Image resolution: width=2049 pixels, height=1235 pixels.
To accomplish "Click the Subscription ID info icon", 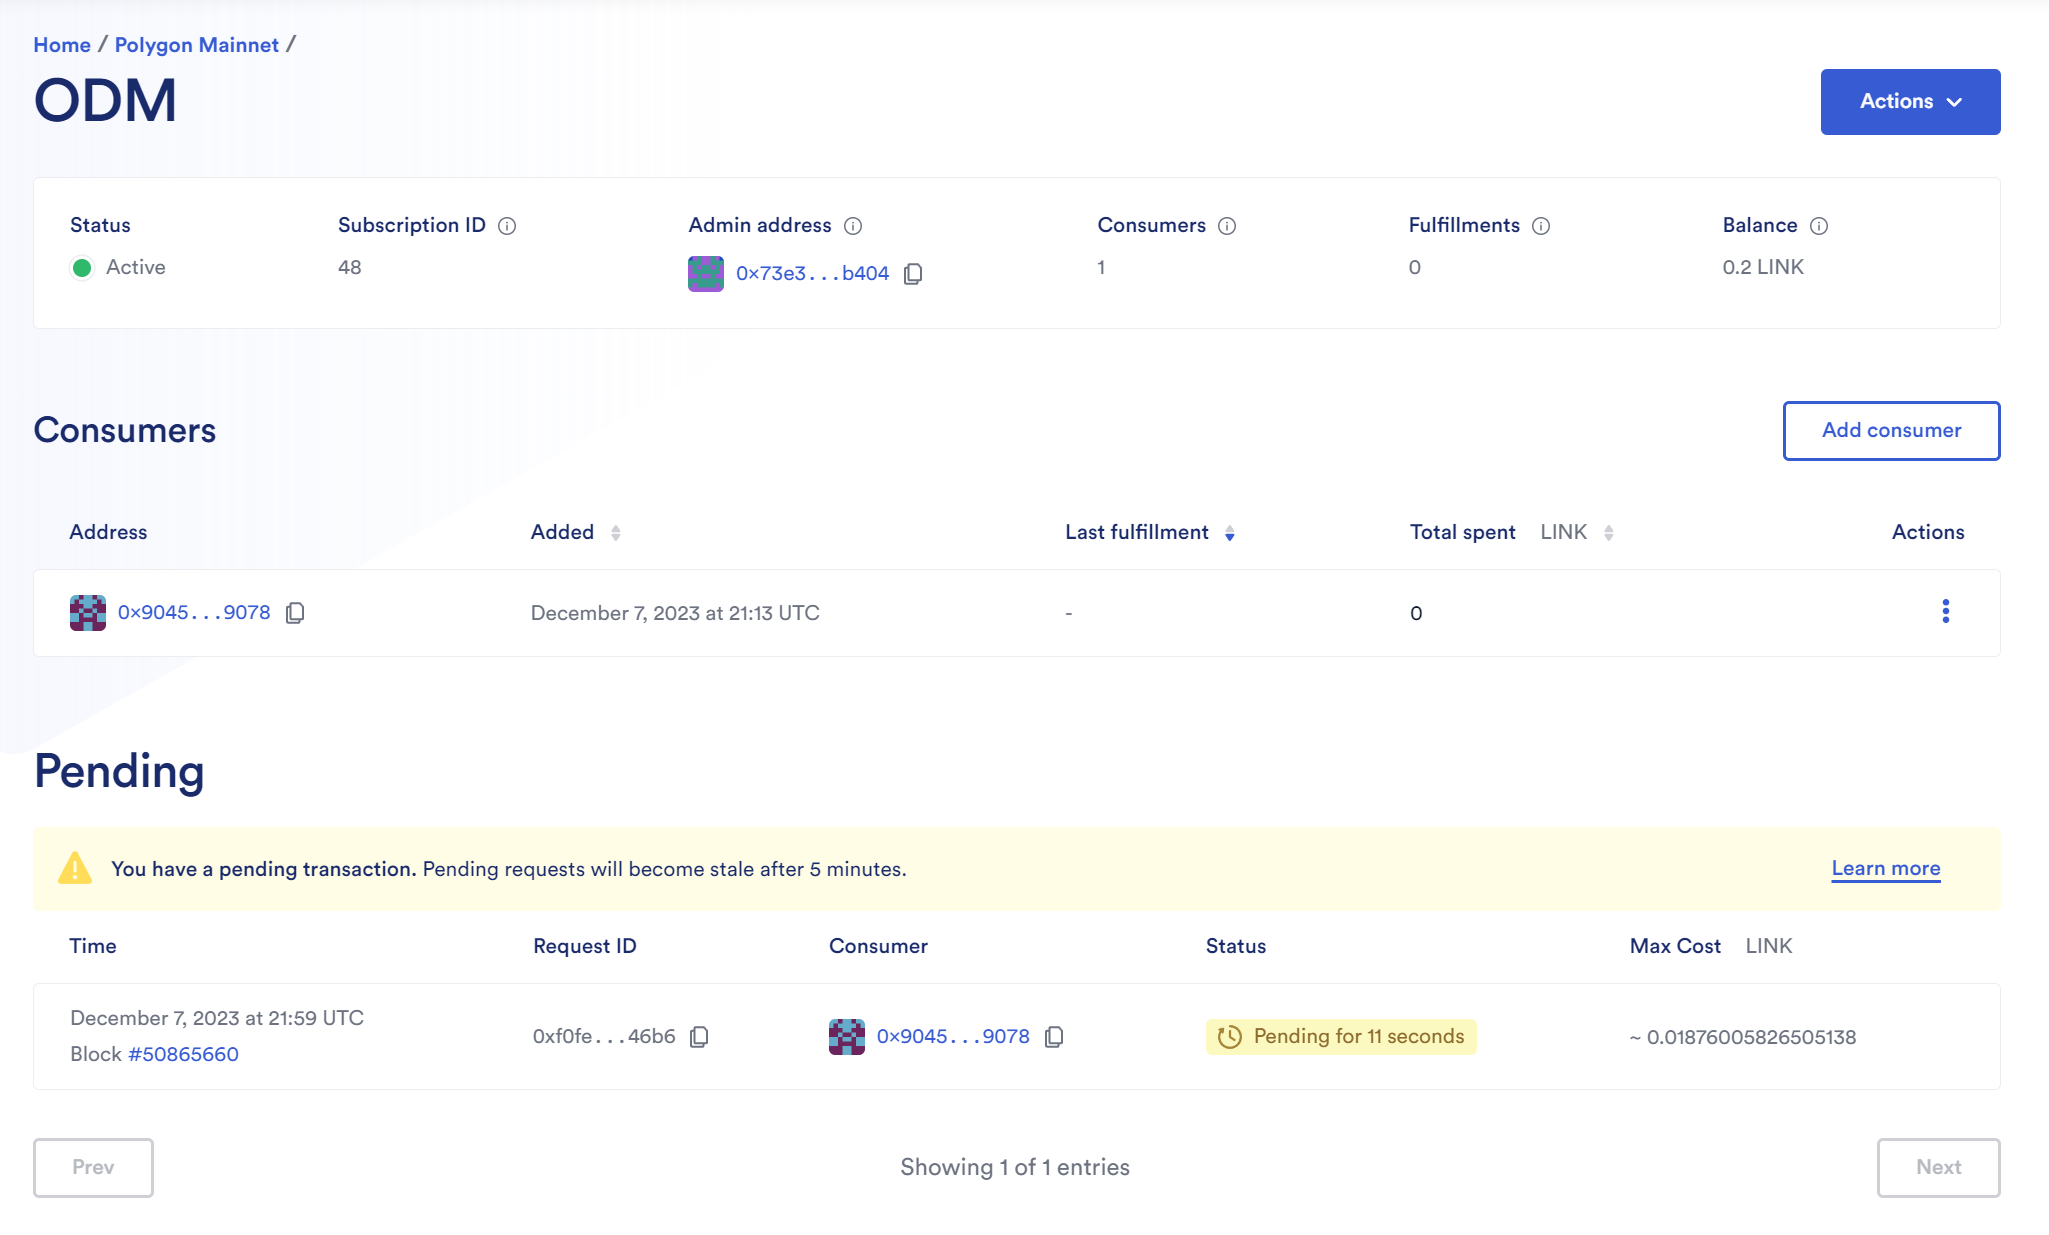I will tap(507, 226).
